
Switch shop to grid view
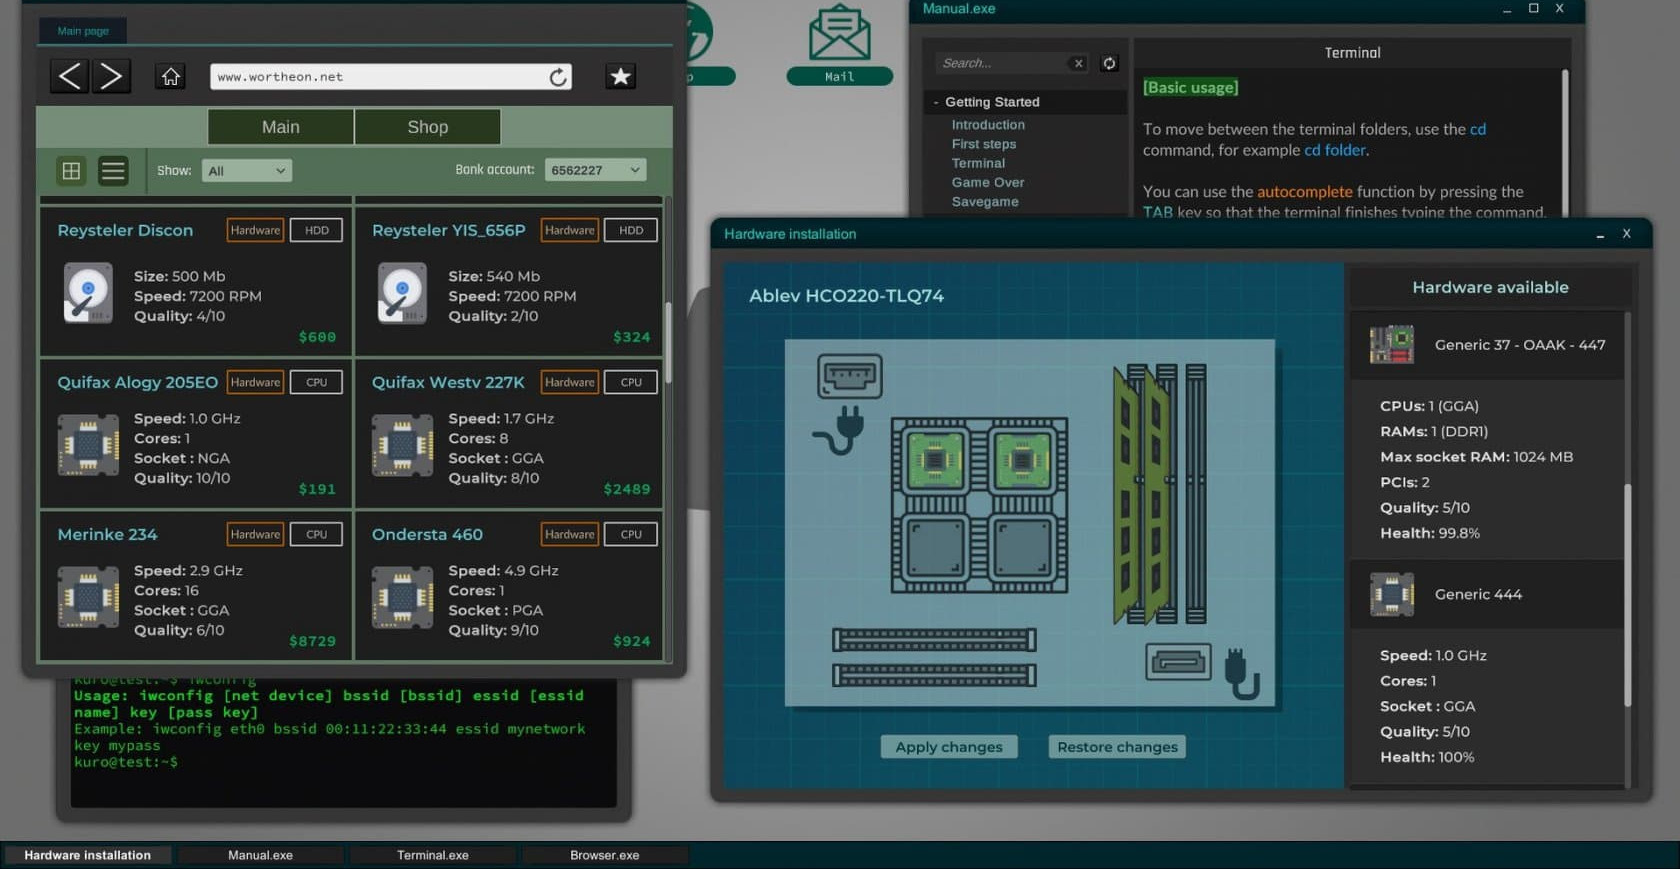pyautogui.click(x=72, y=171)
